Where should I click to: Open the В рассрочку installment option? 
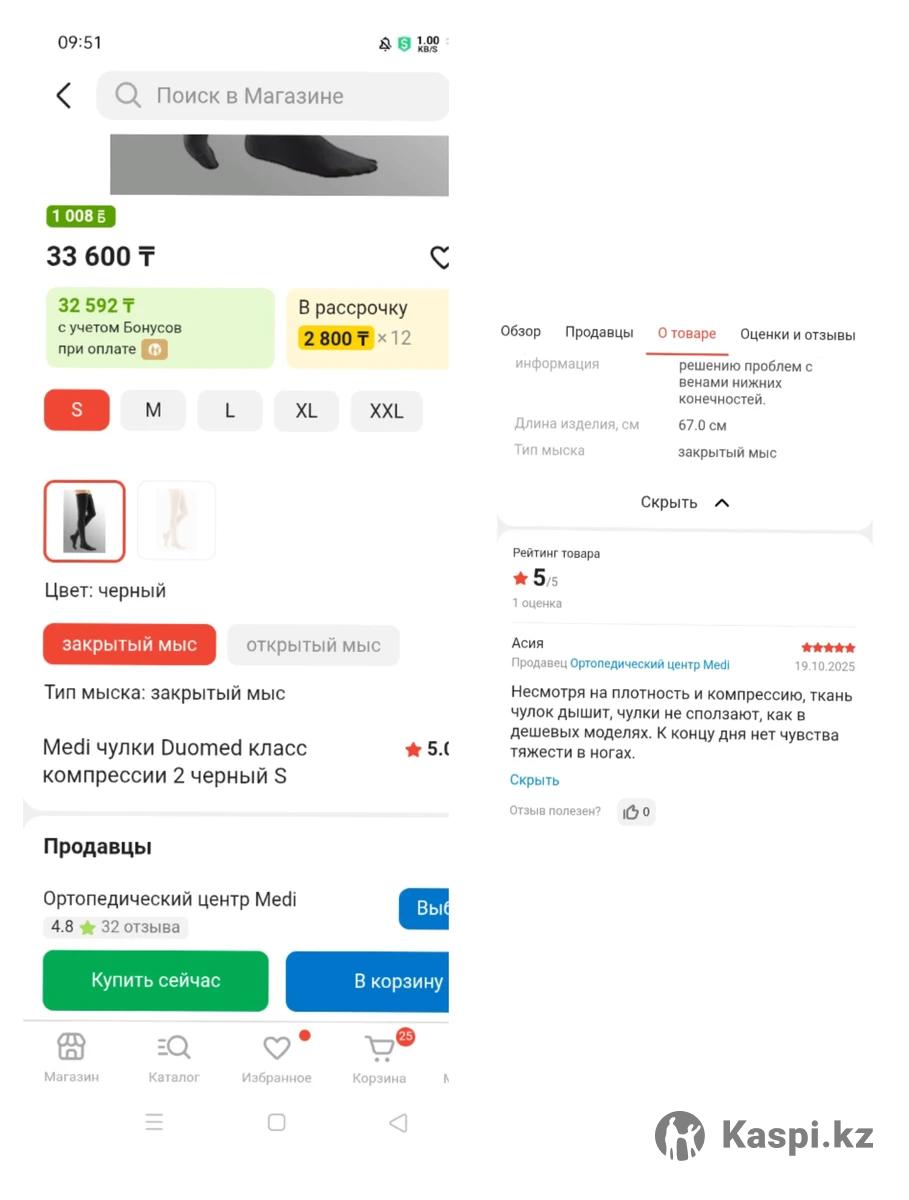pos(367,327)
